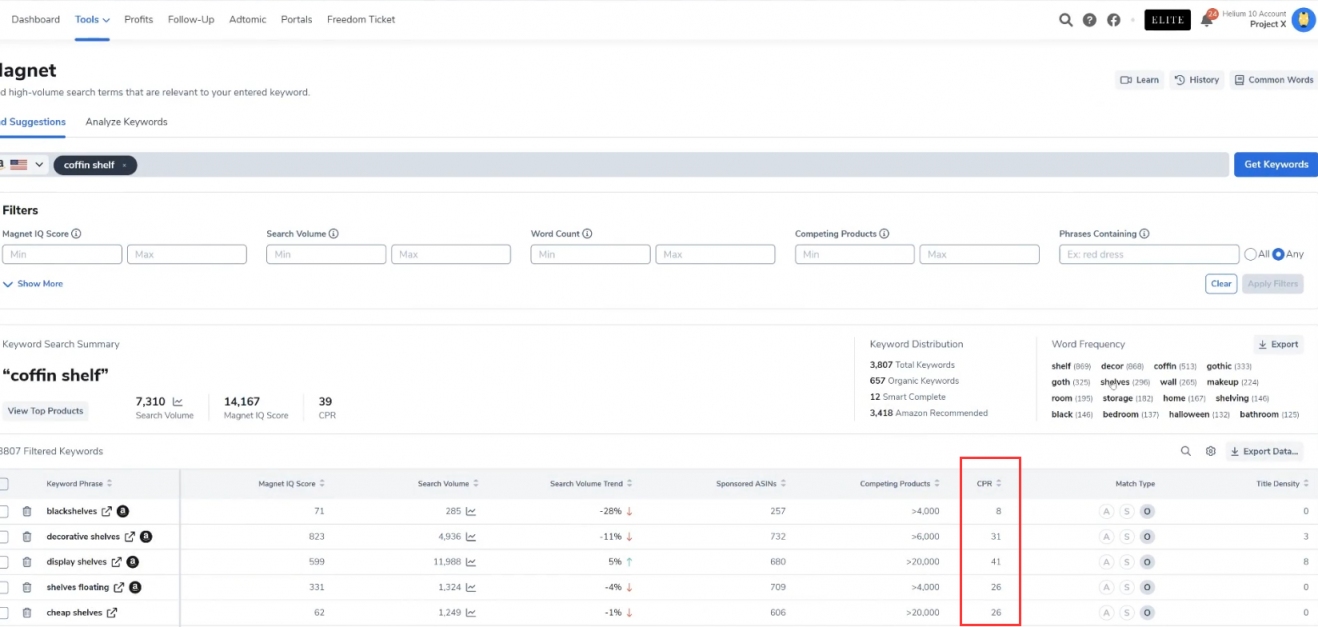Open the Facebook icon in the header
The height and width of the screenshot is (627, 1318).
tap(1114, 20)
